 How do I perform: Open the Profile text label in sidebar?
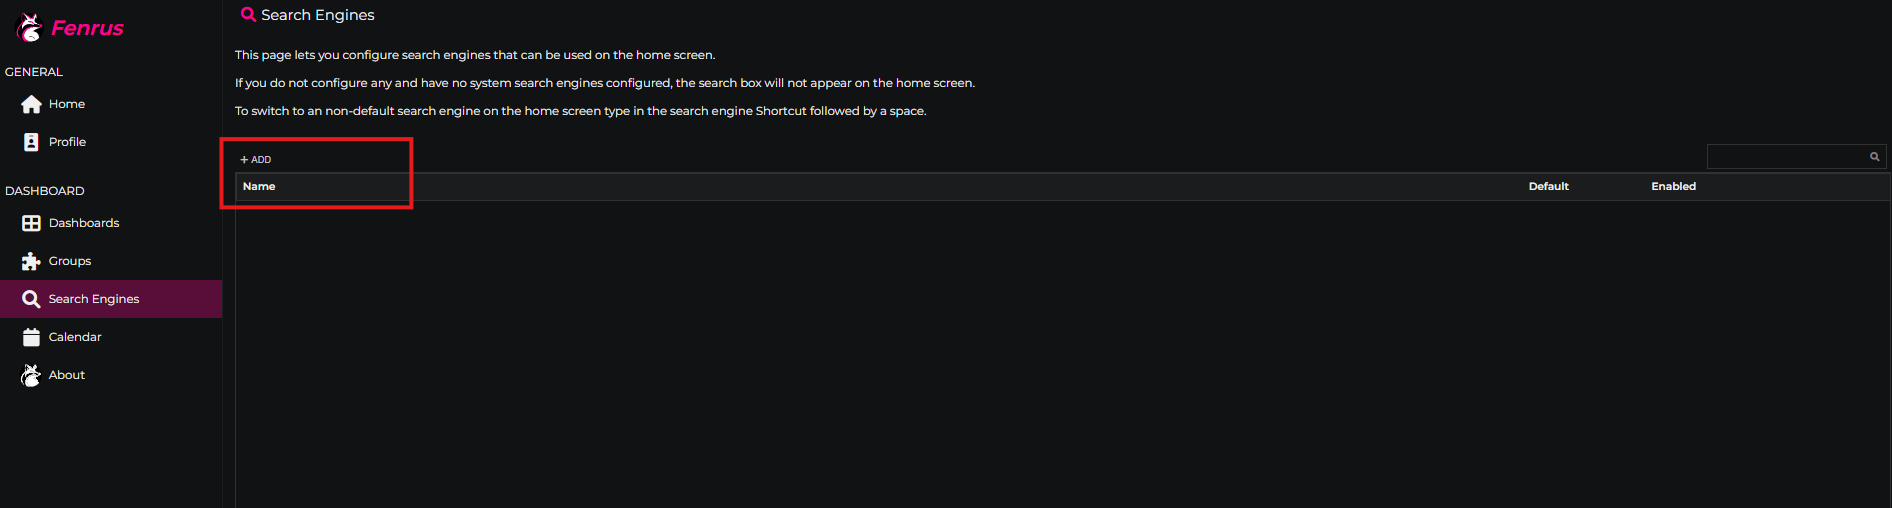[x=67, y=142]
